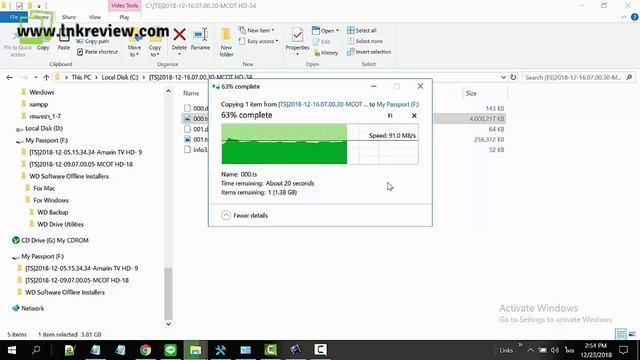Screen dimensions: 640x360
Task: Click Local Disk (C:) in breadcrumb
Action: (120, 77)
